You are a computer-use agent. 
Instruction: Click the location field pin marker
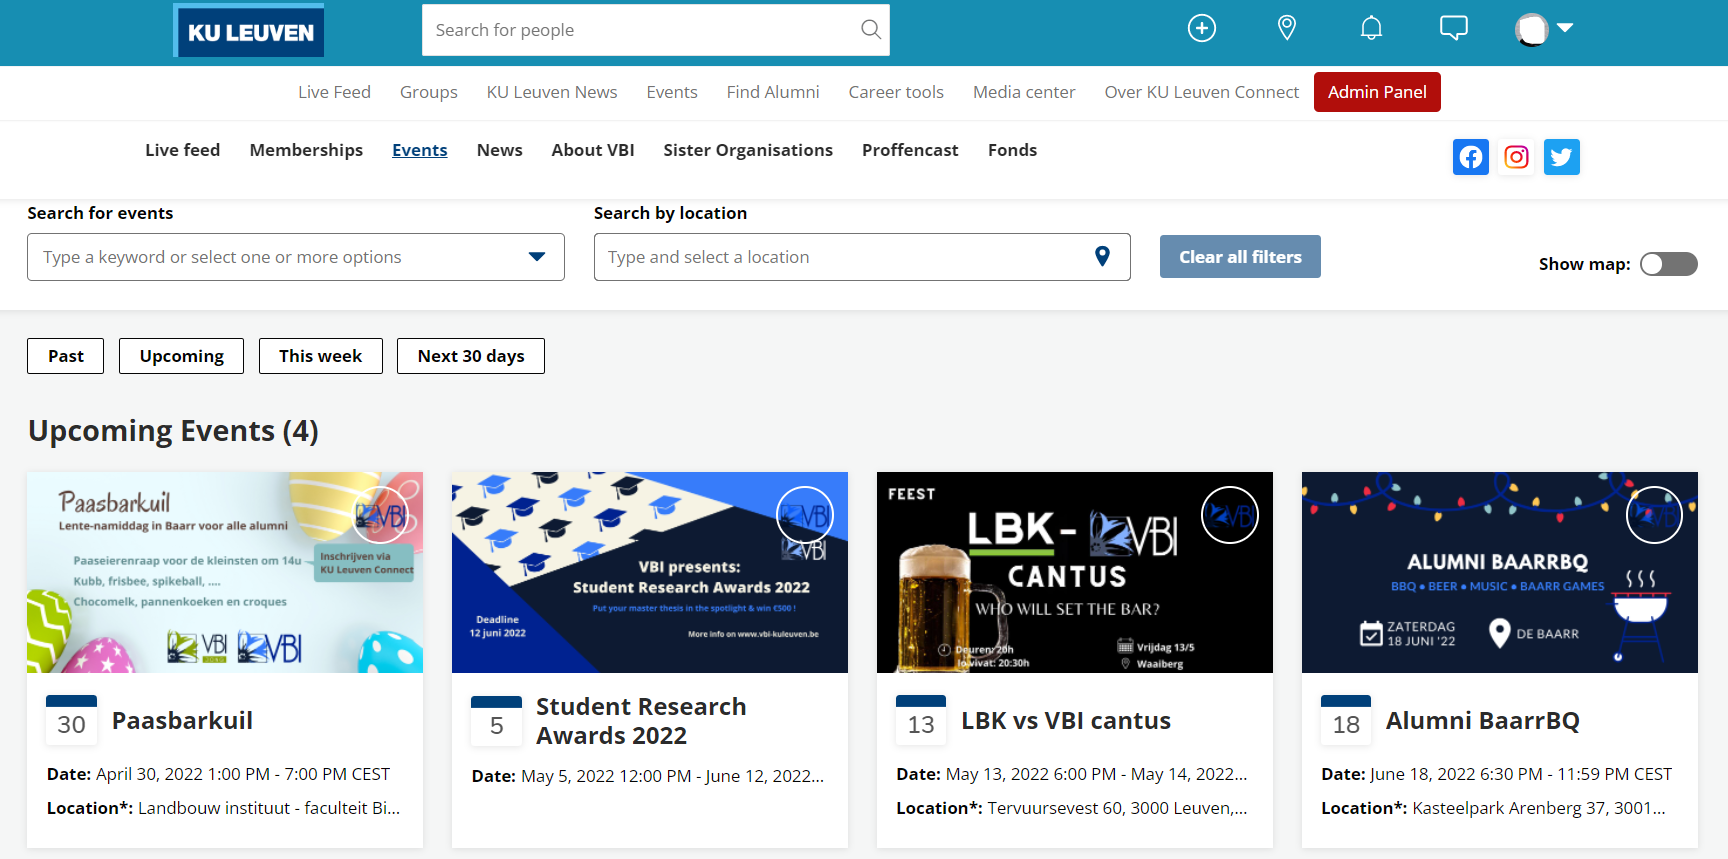coord(1102,257)
